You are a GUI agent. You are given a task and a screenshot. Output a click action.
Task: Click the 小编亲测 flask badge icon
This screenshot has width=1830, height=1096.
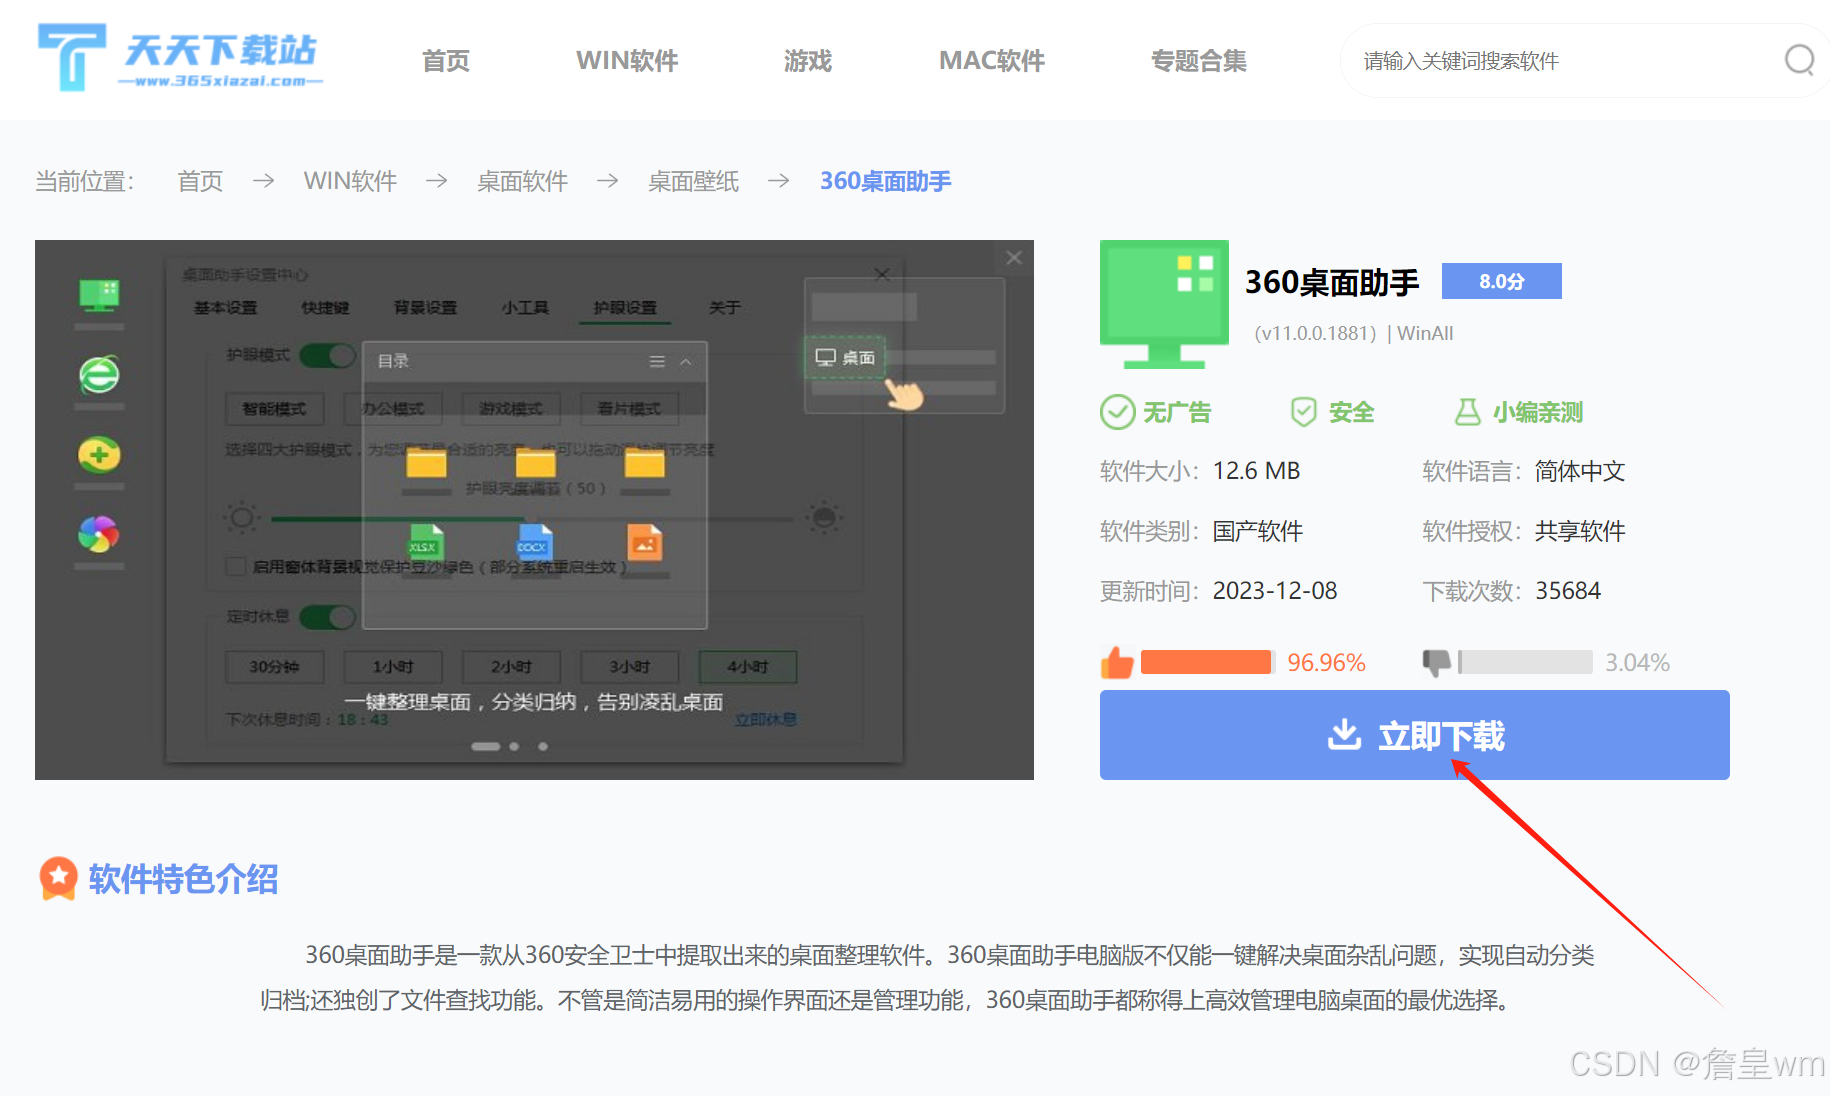(1467, 412)
